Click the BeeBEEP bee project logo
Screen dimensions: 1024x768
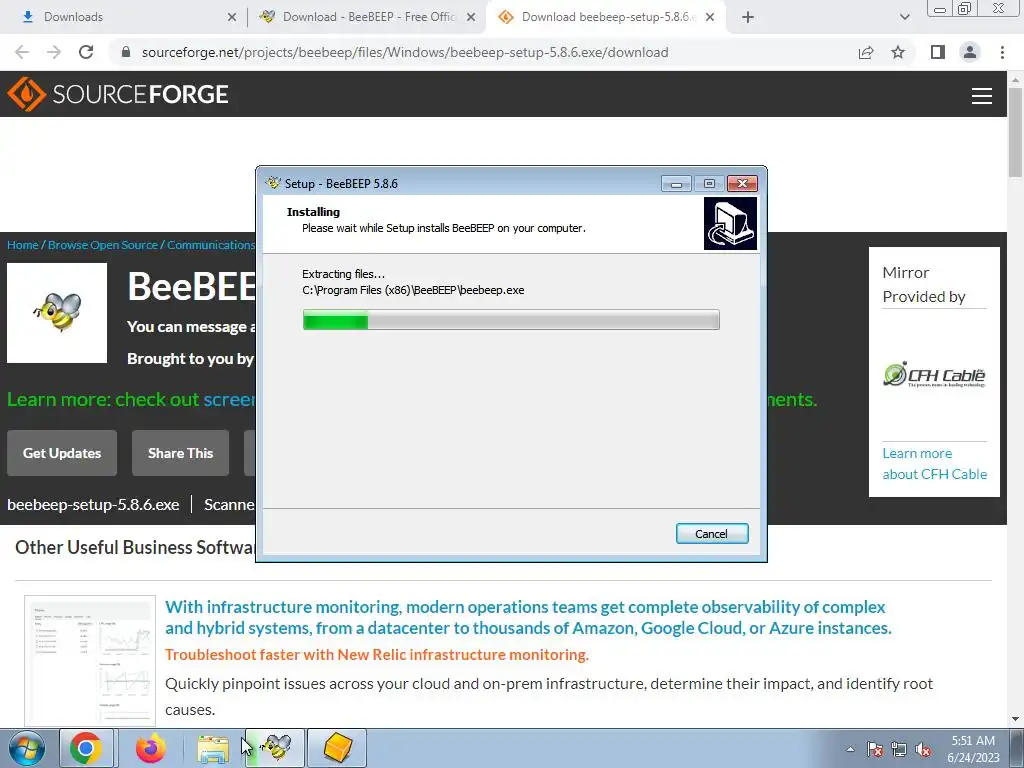point(57,313)
